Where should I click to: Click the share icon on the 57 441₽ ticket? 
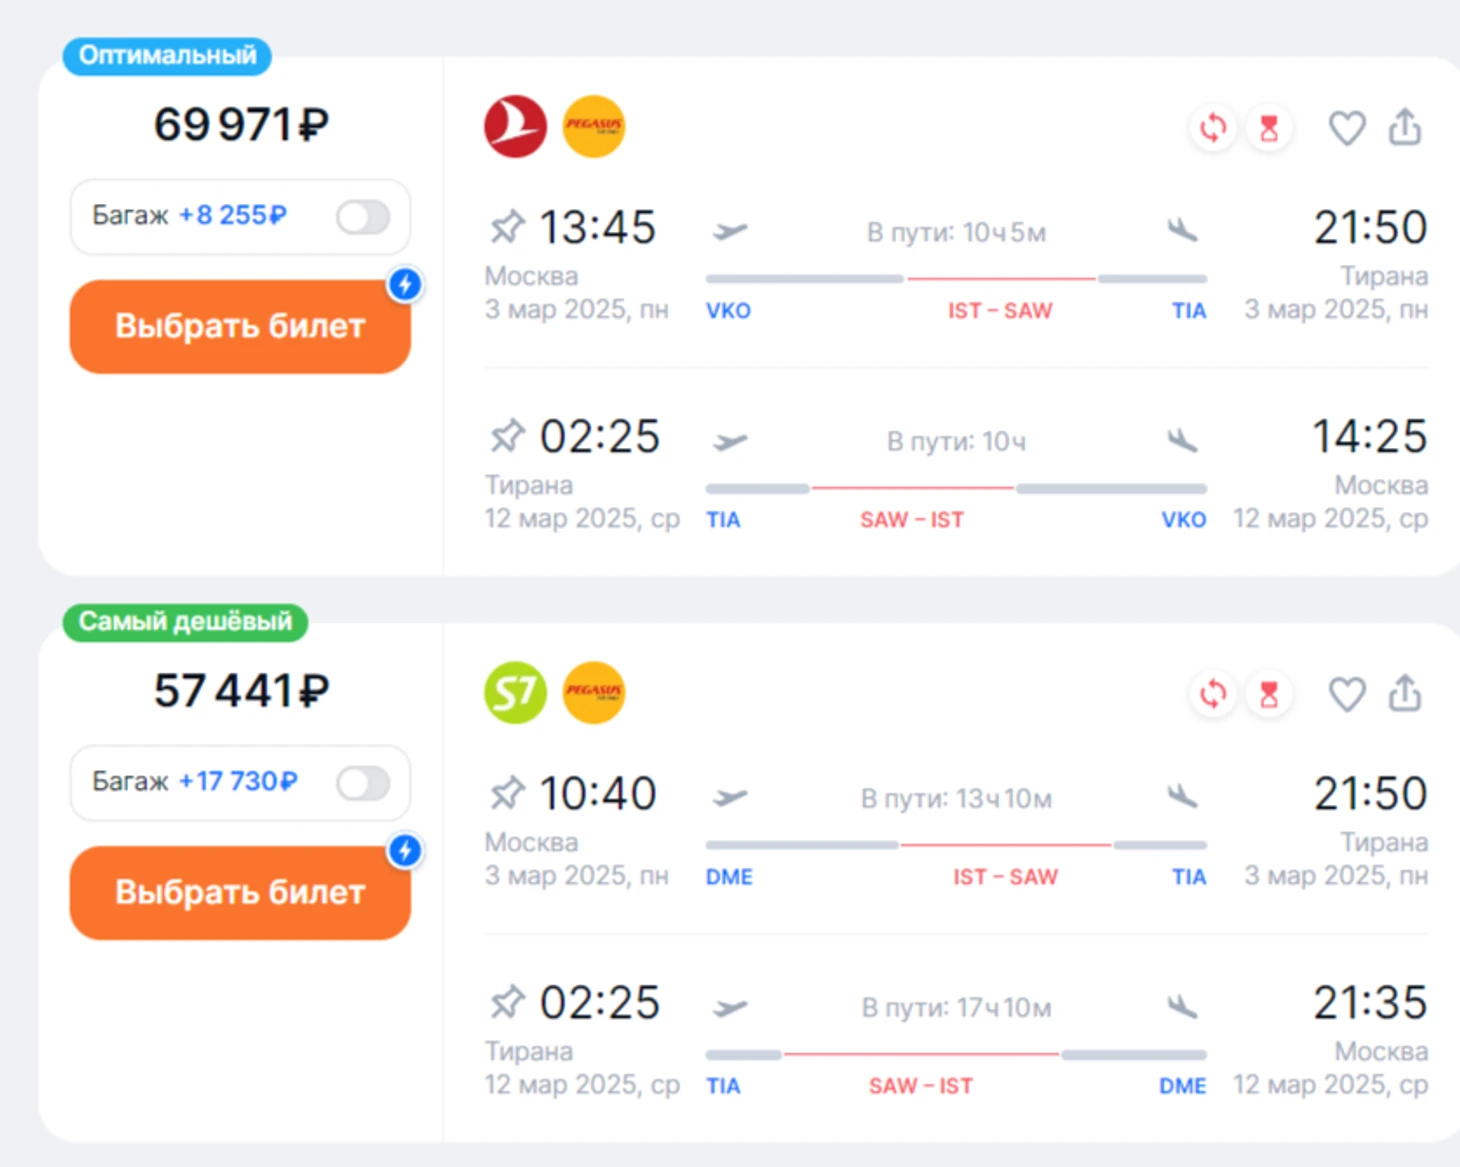(1405, 693)
